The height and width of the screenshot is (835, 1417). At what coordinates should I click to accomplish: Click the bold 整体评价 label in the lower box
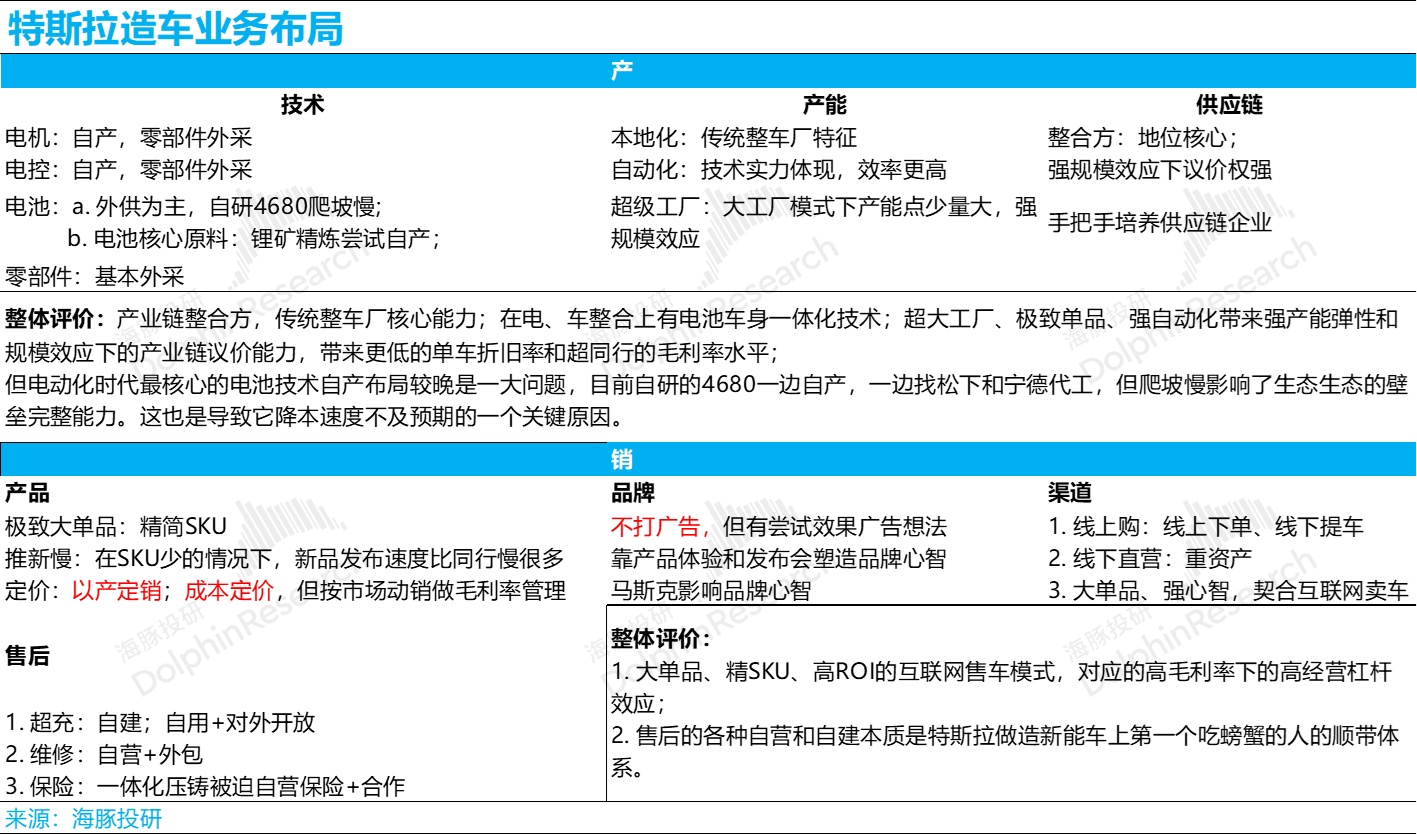point(661,639)
